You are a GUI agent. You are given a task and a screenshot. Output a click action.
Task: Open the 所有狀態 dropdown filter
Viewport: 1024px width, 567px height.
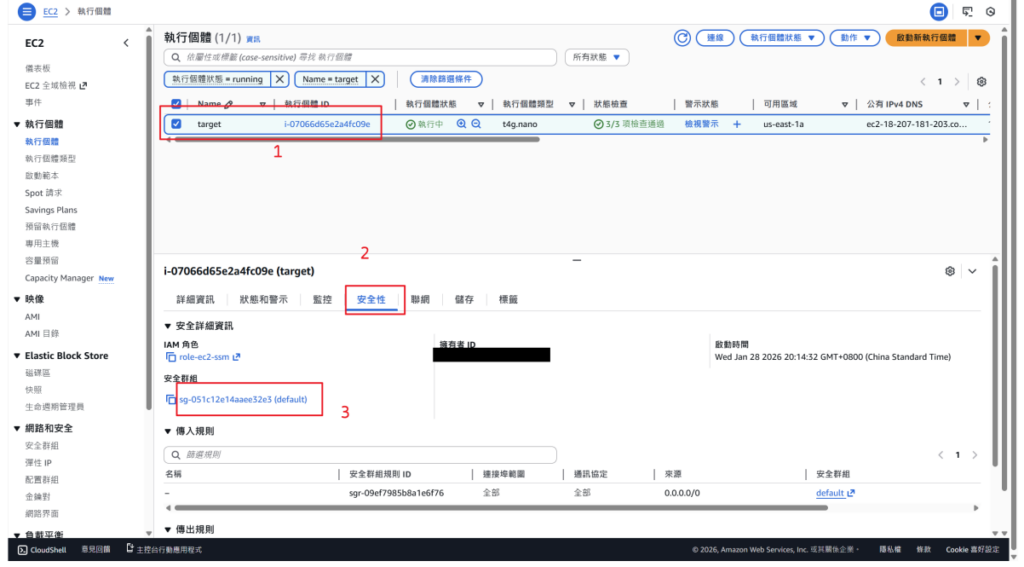pos(597,58)
